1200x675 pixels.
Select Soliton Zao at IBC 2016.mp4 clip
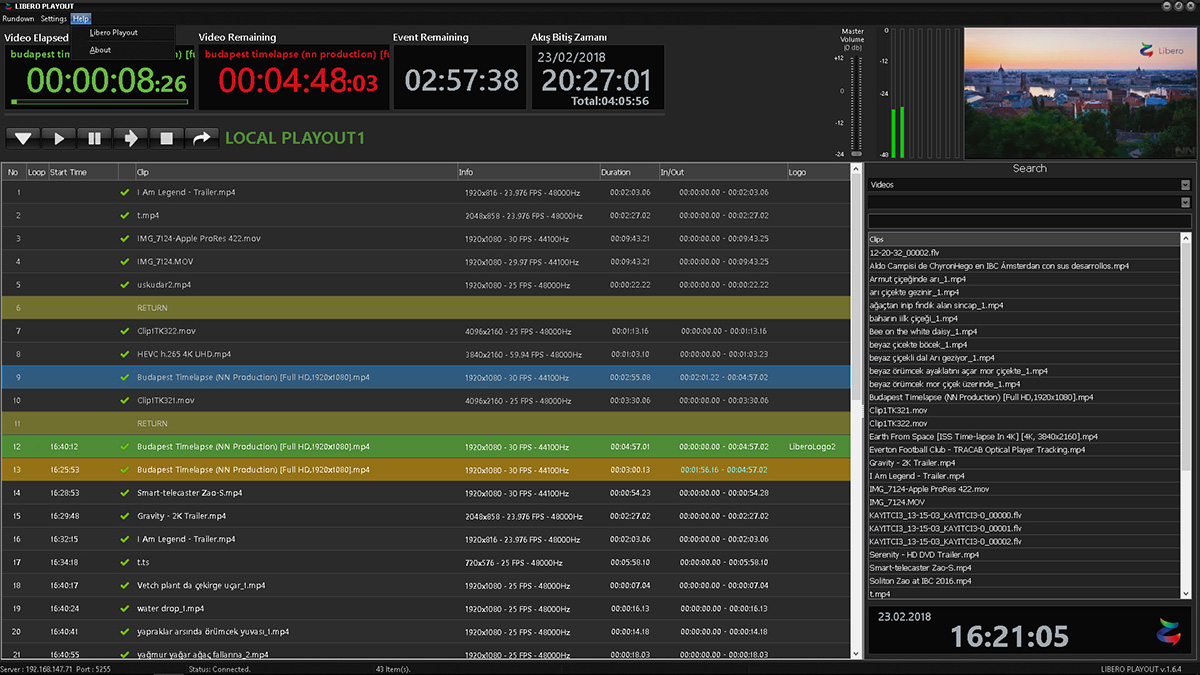(1024, 580)
